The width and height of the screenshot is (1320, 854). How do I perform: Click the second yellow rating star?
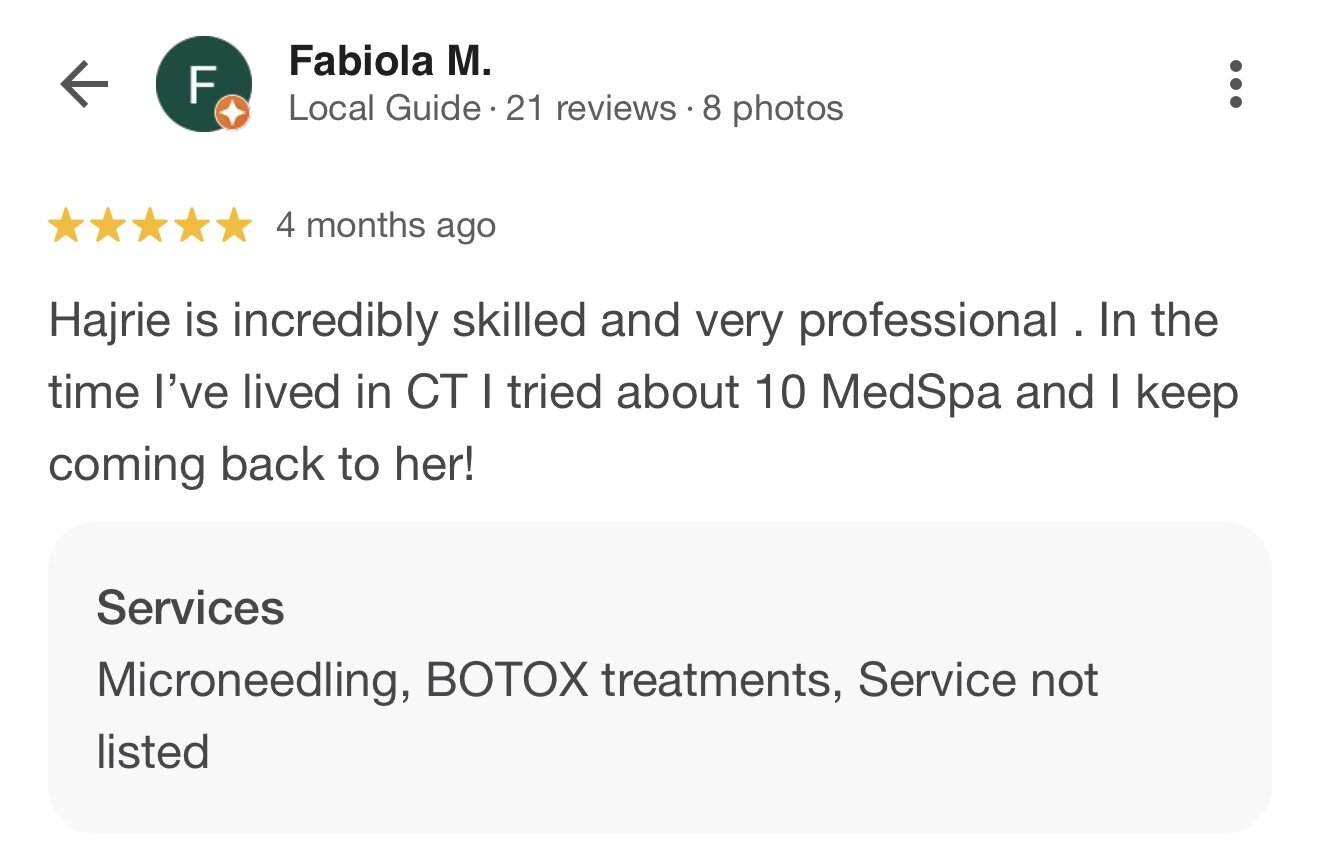pyautogui.click(x=107, y=226)
